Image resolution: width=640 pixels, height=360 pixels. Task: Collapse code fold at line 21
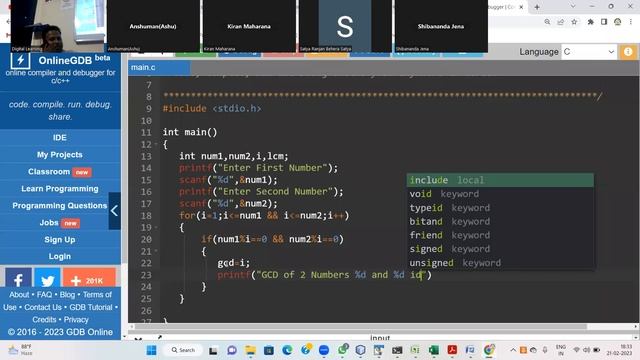pos(156,251)
